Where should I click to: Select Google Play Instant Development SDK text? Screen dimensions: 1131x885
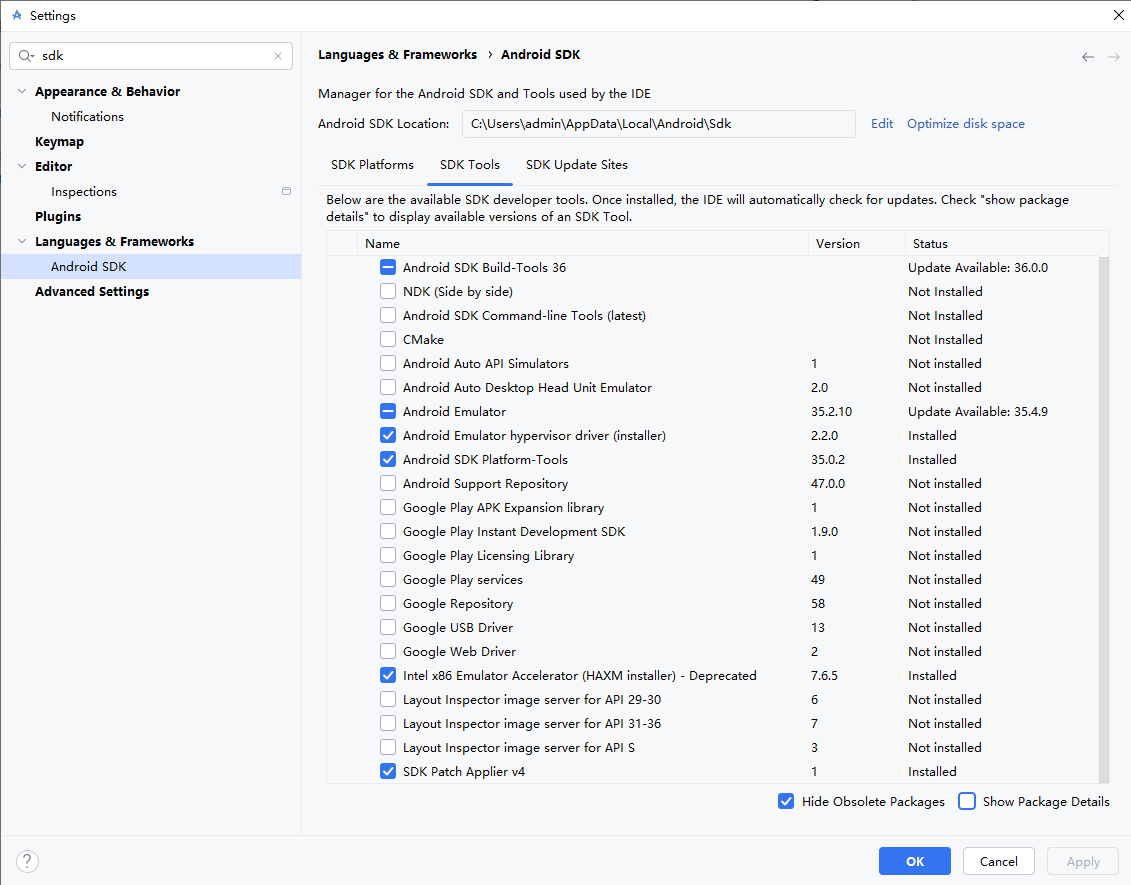[x=514, y=532]
